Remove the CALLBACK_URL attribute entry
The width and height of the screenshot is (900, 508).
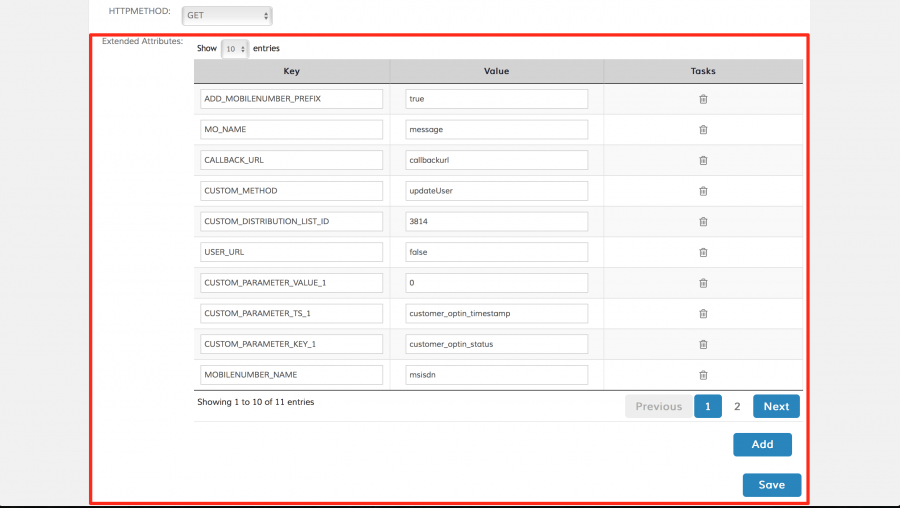[703, 160]
